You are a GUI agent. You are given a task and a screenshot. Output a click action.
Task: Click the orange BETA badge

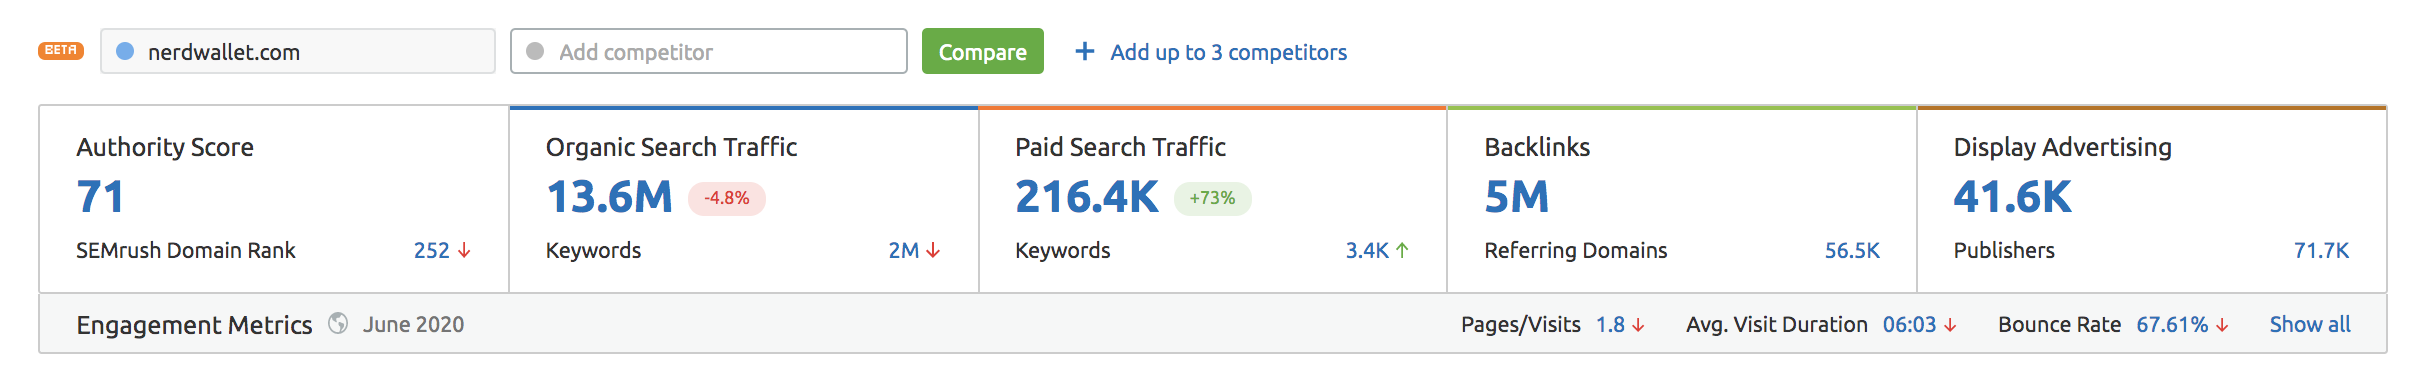(x=61, y=50)
